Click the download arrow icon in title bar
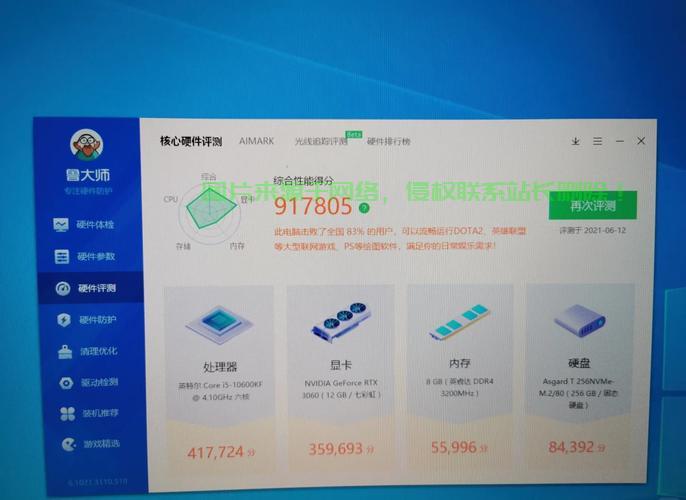This screenshot has height=500, width=686. pyautogui.click(x=576, y=141)
